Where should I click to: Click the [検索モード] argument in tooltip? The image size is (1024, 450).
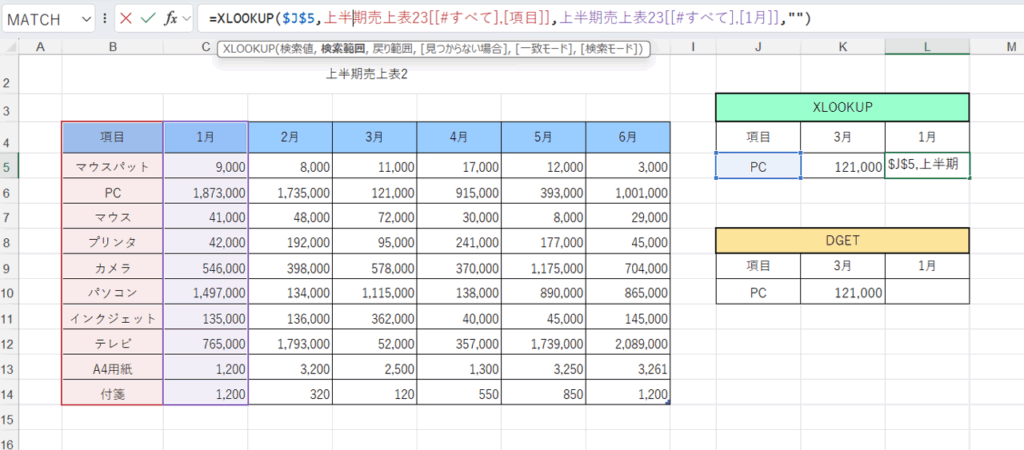click(x=610, y=48)
